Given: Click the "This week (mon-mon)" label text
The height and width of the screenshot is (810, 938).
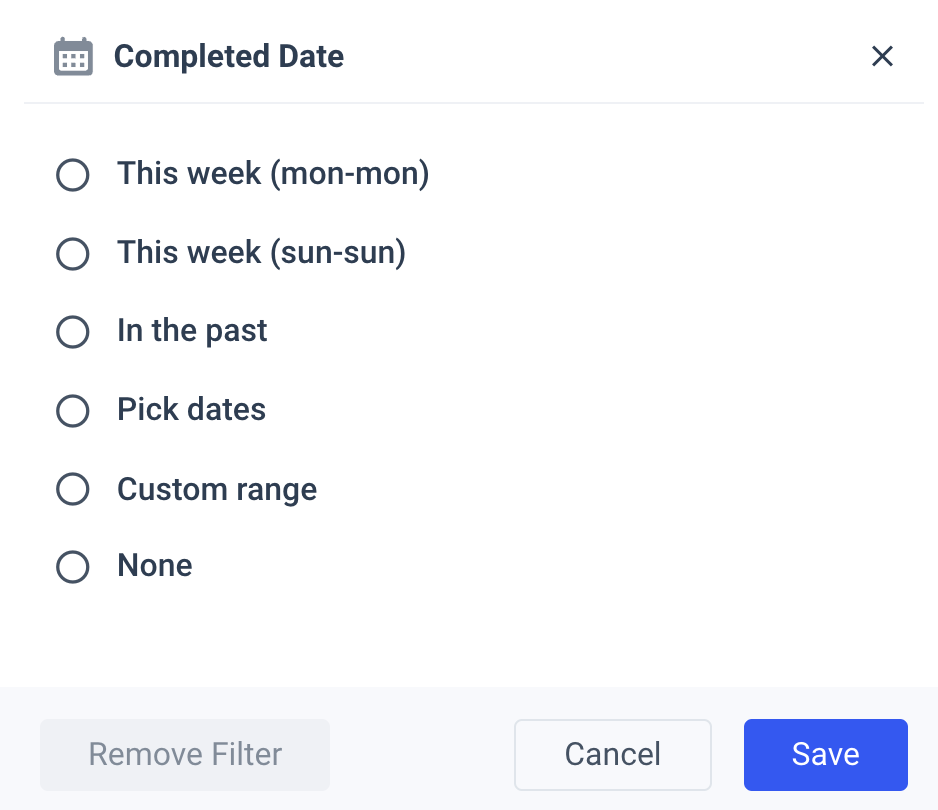Looking at the screenshot, I should (273, 174).
